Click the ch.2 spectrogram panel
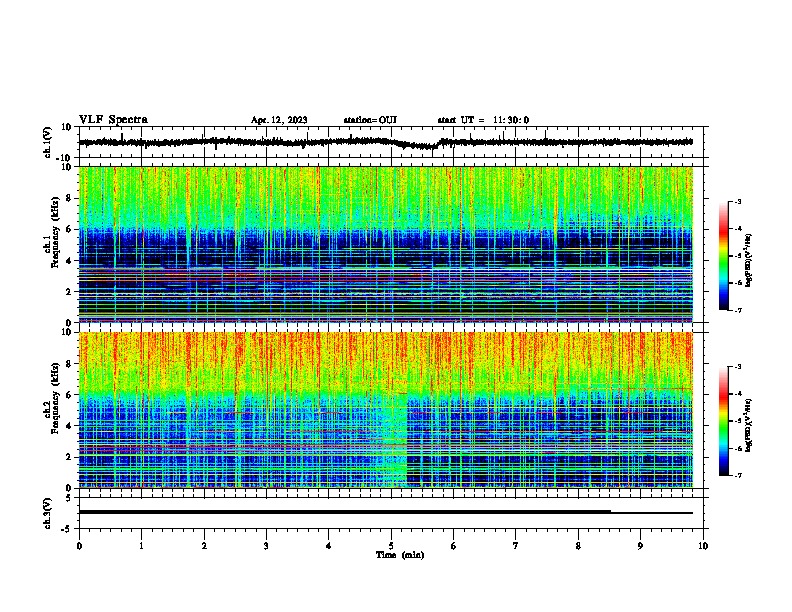This screenshot has height=612, width=792. coord(385,410)
